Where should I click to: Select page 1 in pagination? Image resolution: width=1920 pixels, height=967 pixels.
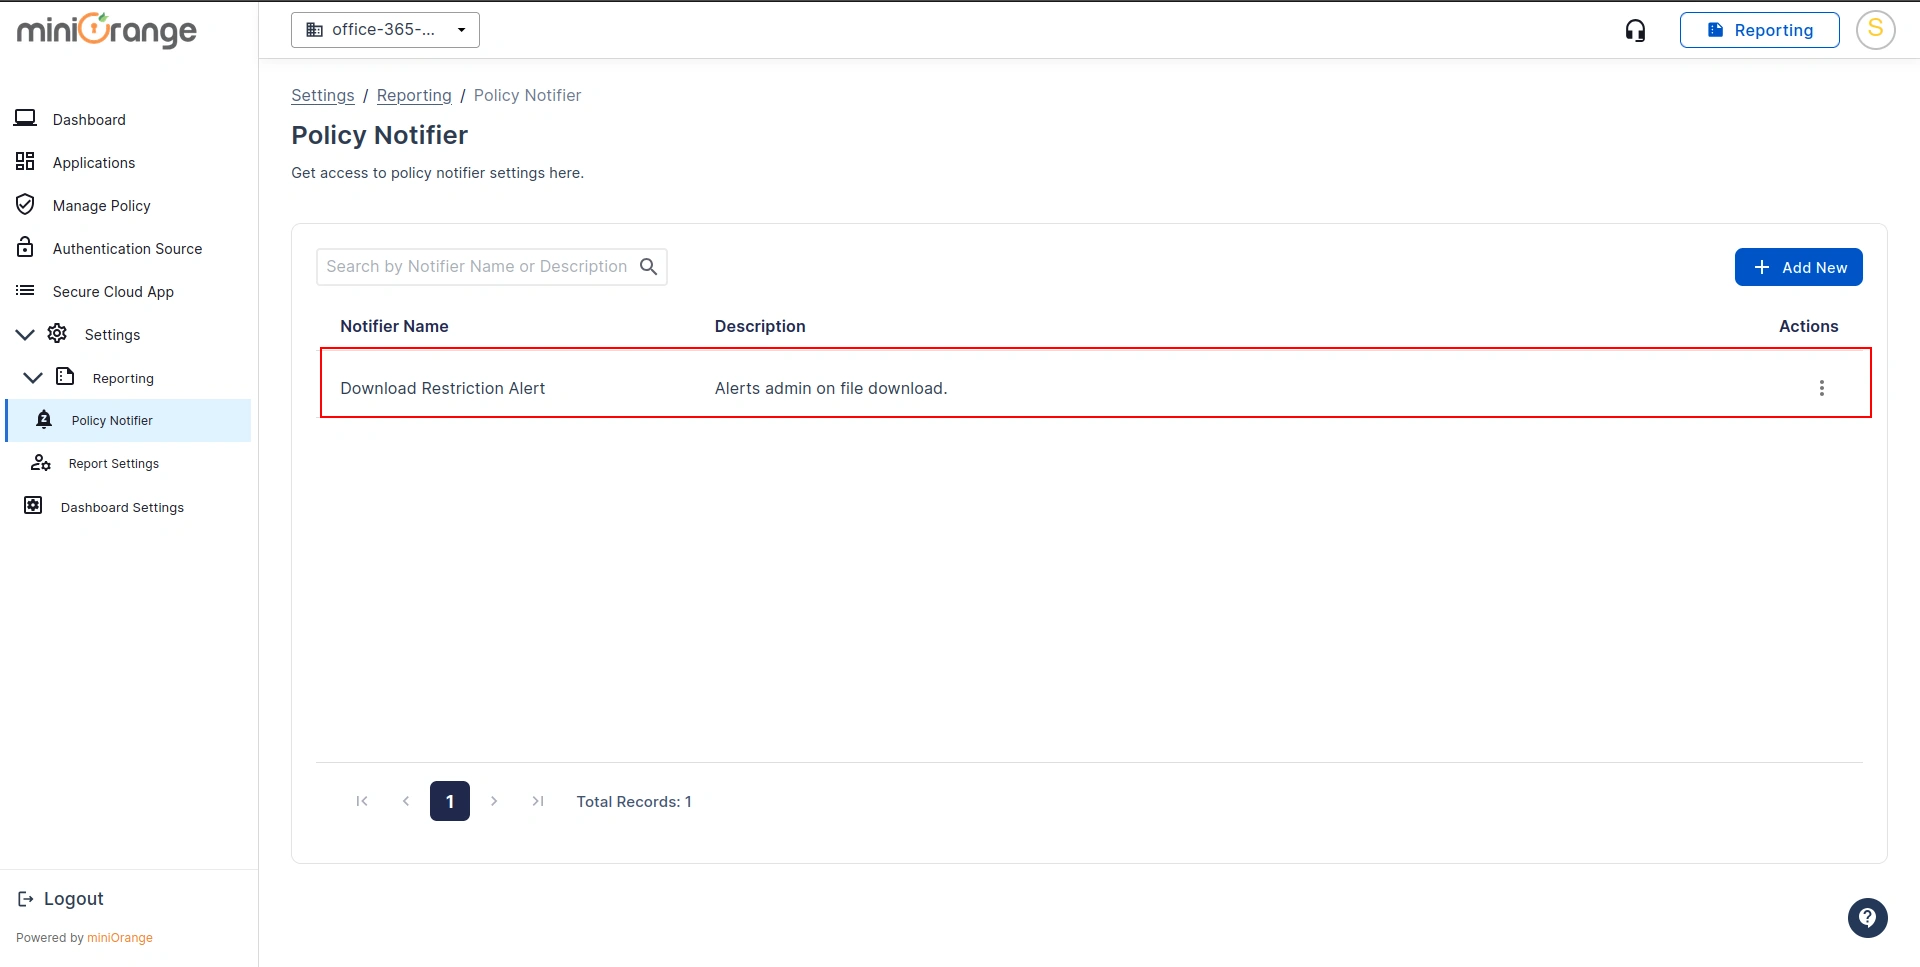(x=450, y=801)
